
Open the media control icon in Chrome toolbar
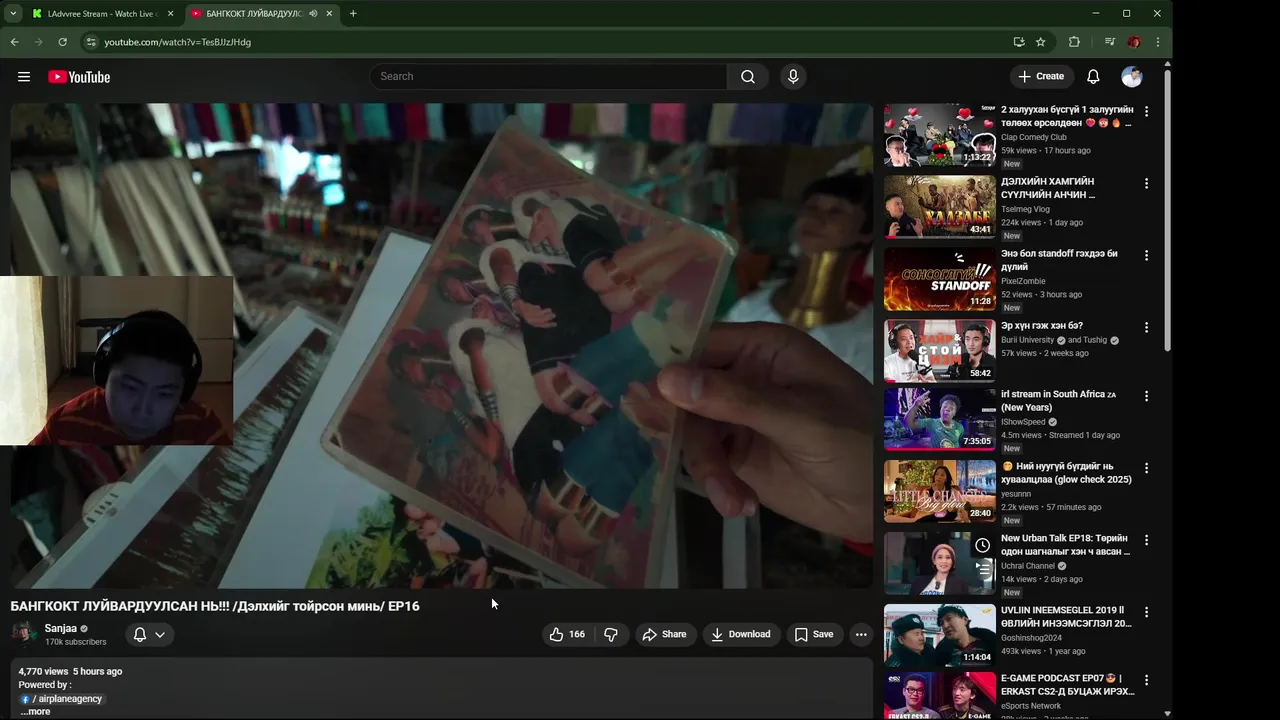click(1109, 42)
